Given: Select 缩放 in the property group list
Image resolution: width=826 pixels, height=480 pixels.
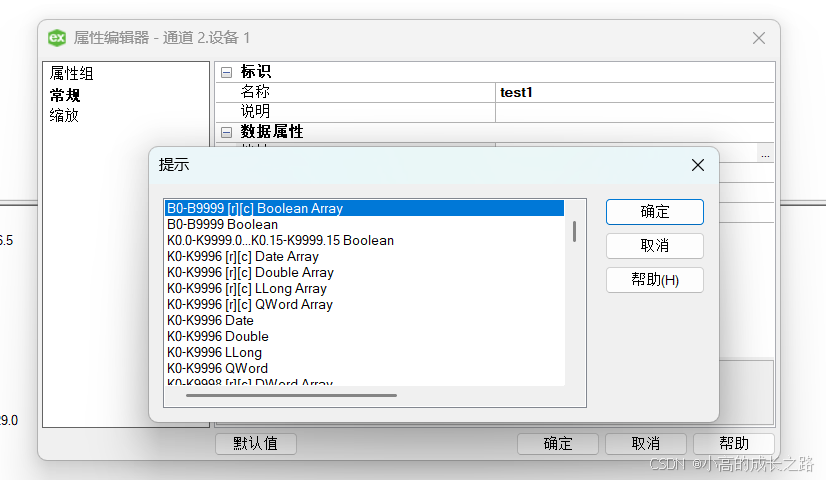Looking at the screenshot, I should [x=65, y=115].
